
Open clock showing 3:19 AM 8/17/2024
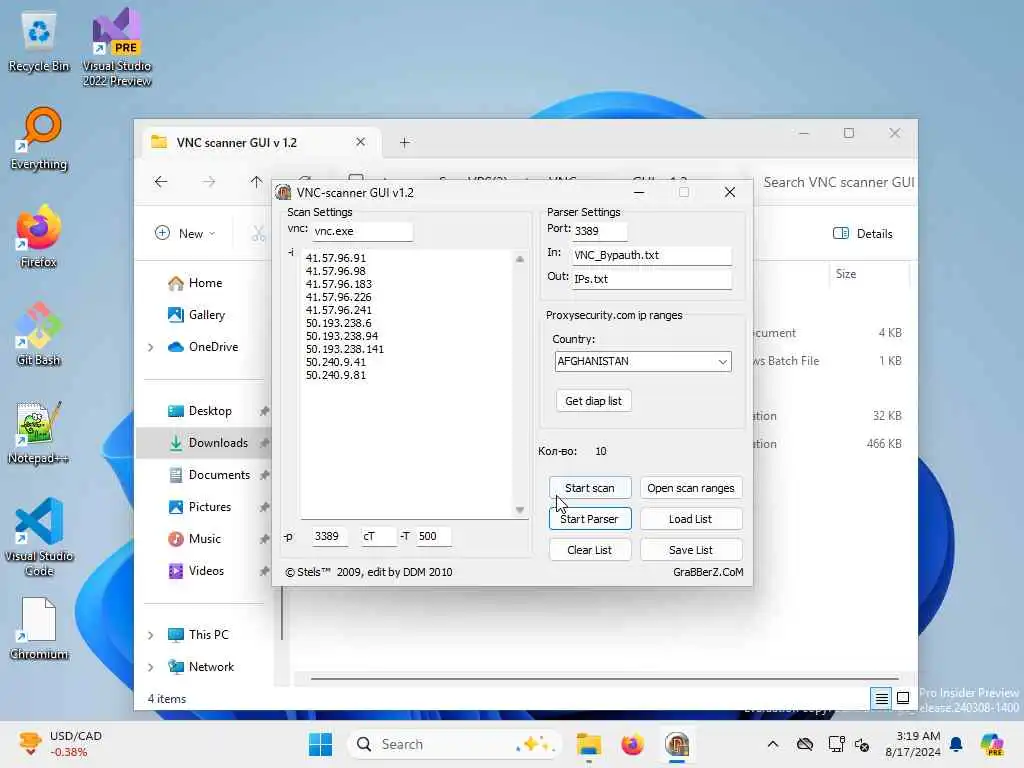912,744
